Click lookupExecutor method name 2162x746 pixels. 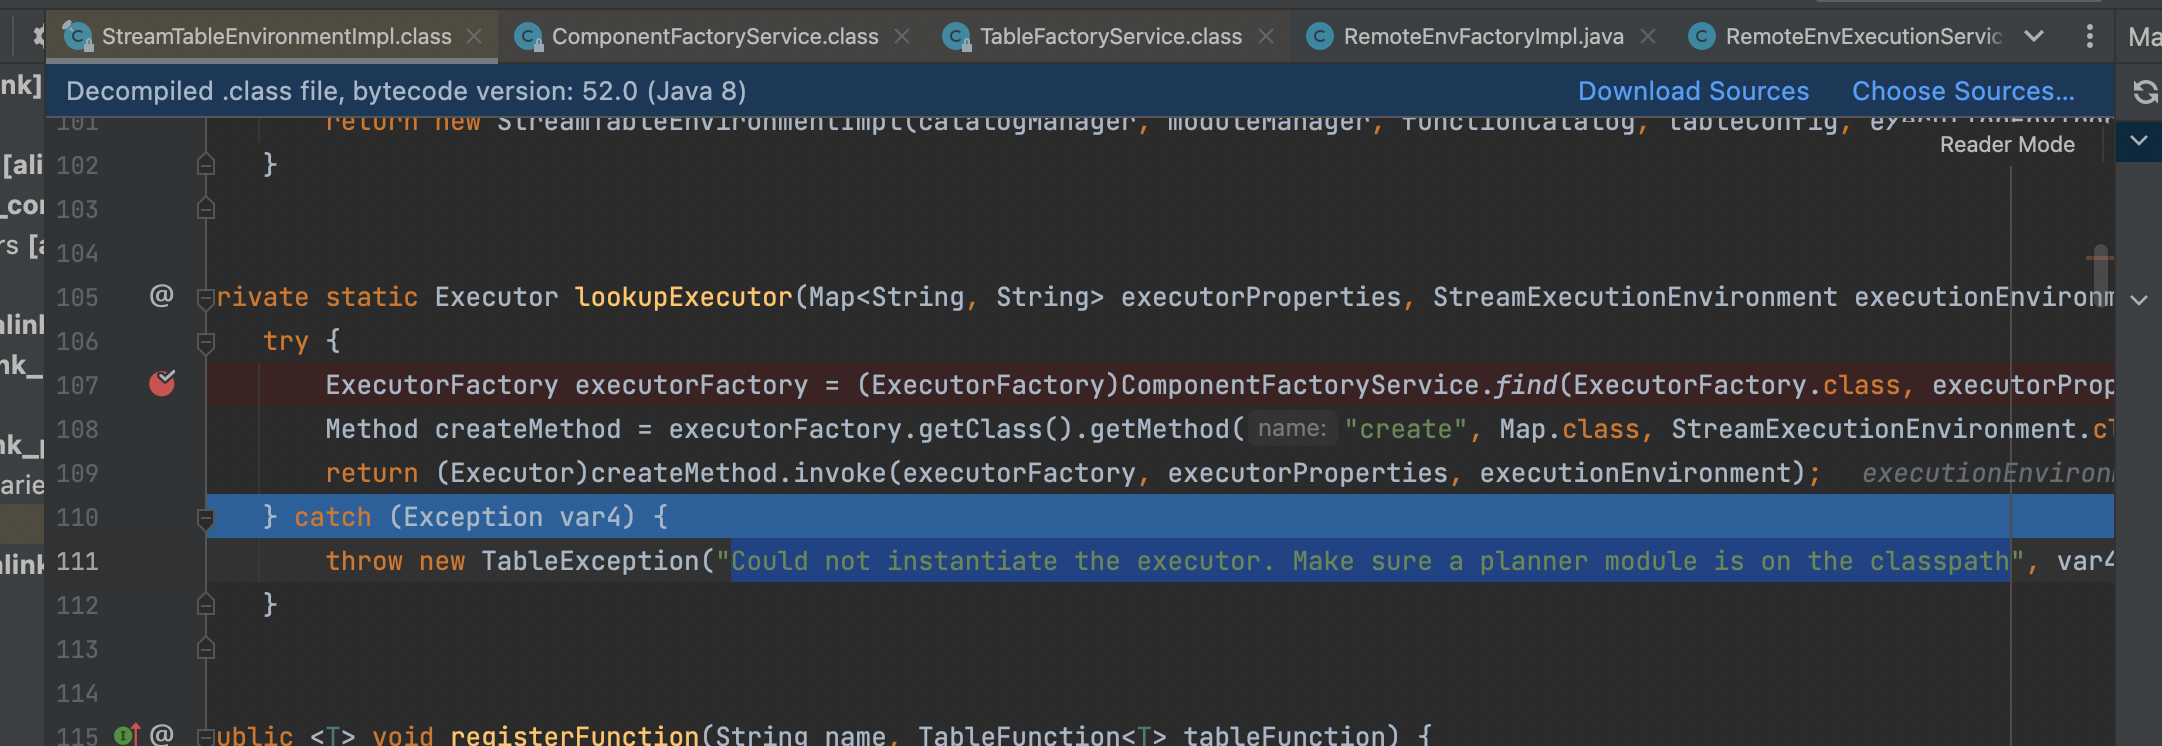point(683,297)
